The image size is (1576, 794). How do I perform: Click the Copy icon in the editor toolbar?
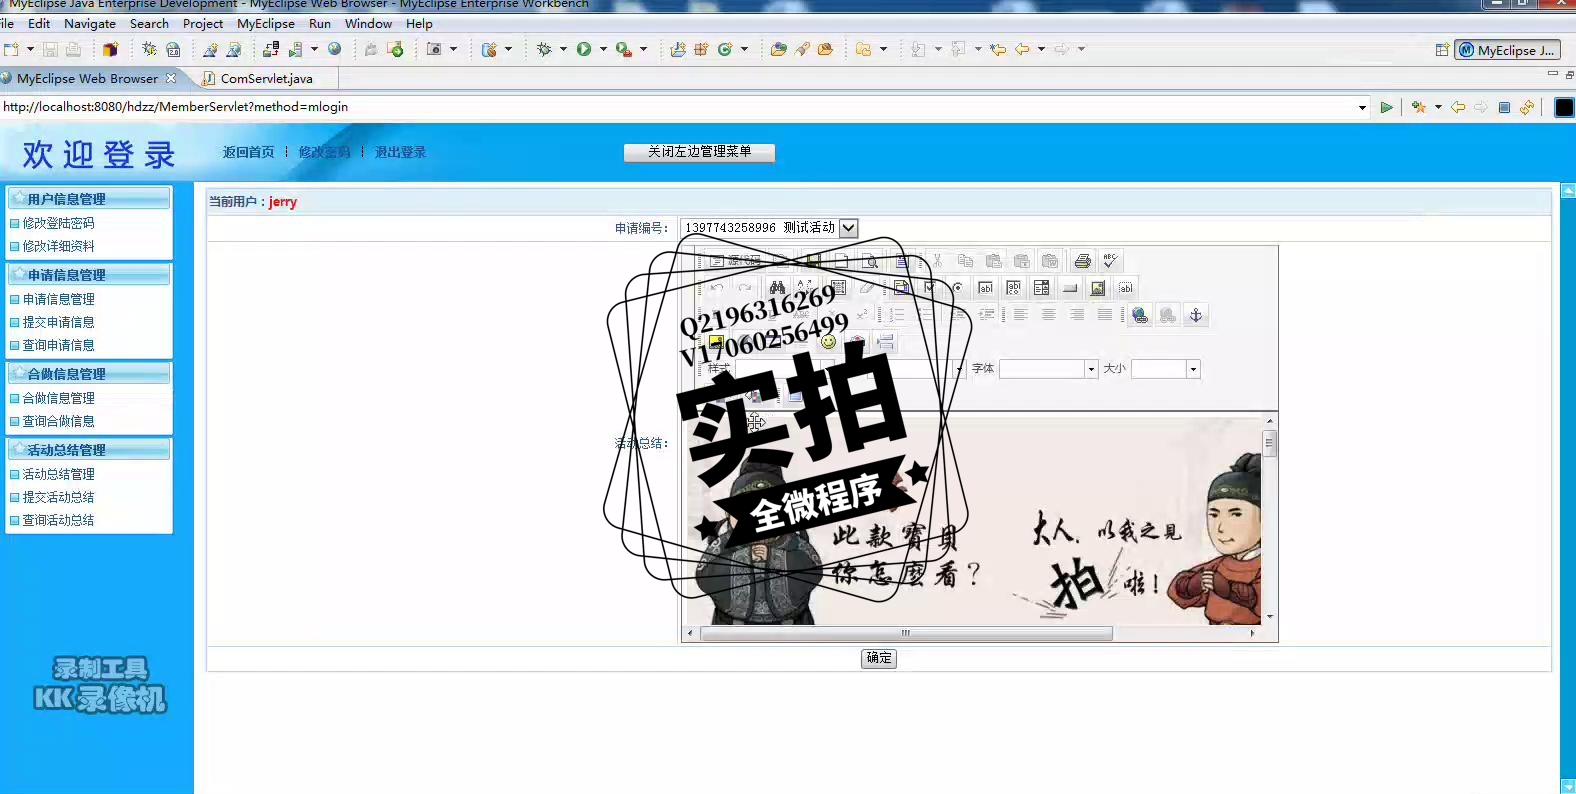click(966, 261)
